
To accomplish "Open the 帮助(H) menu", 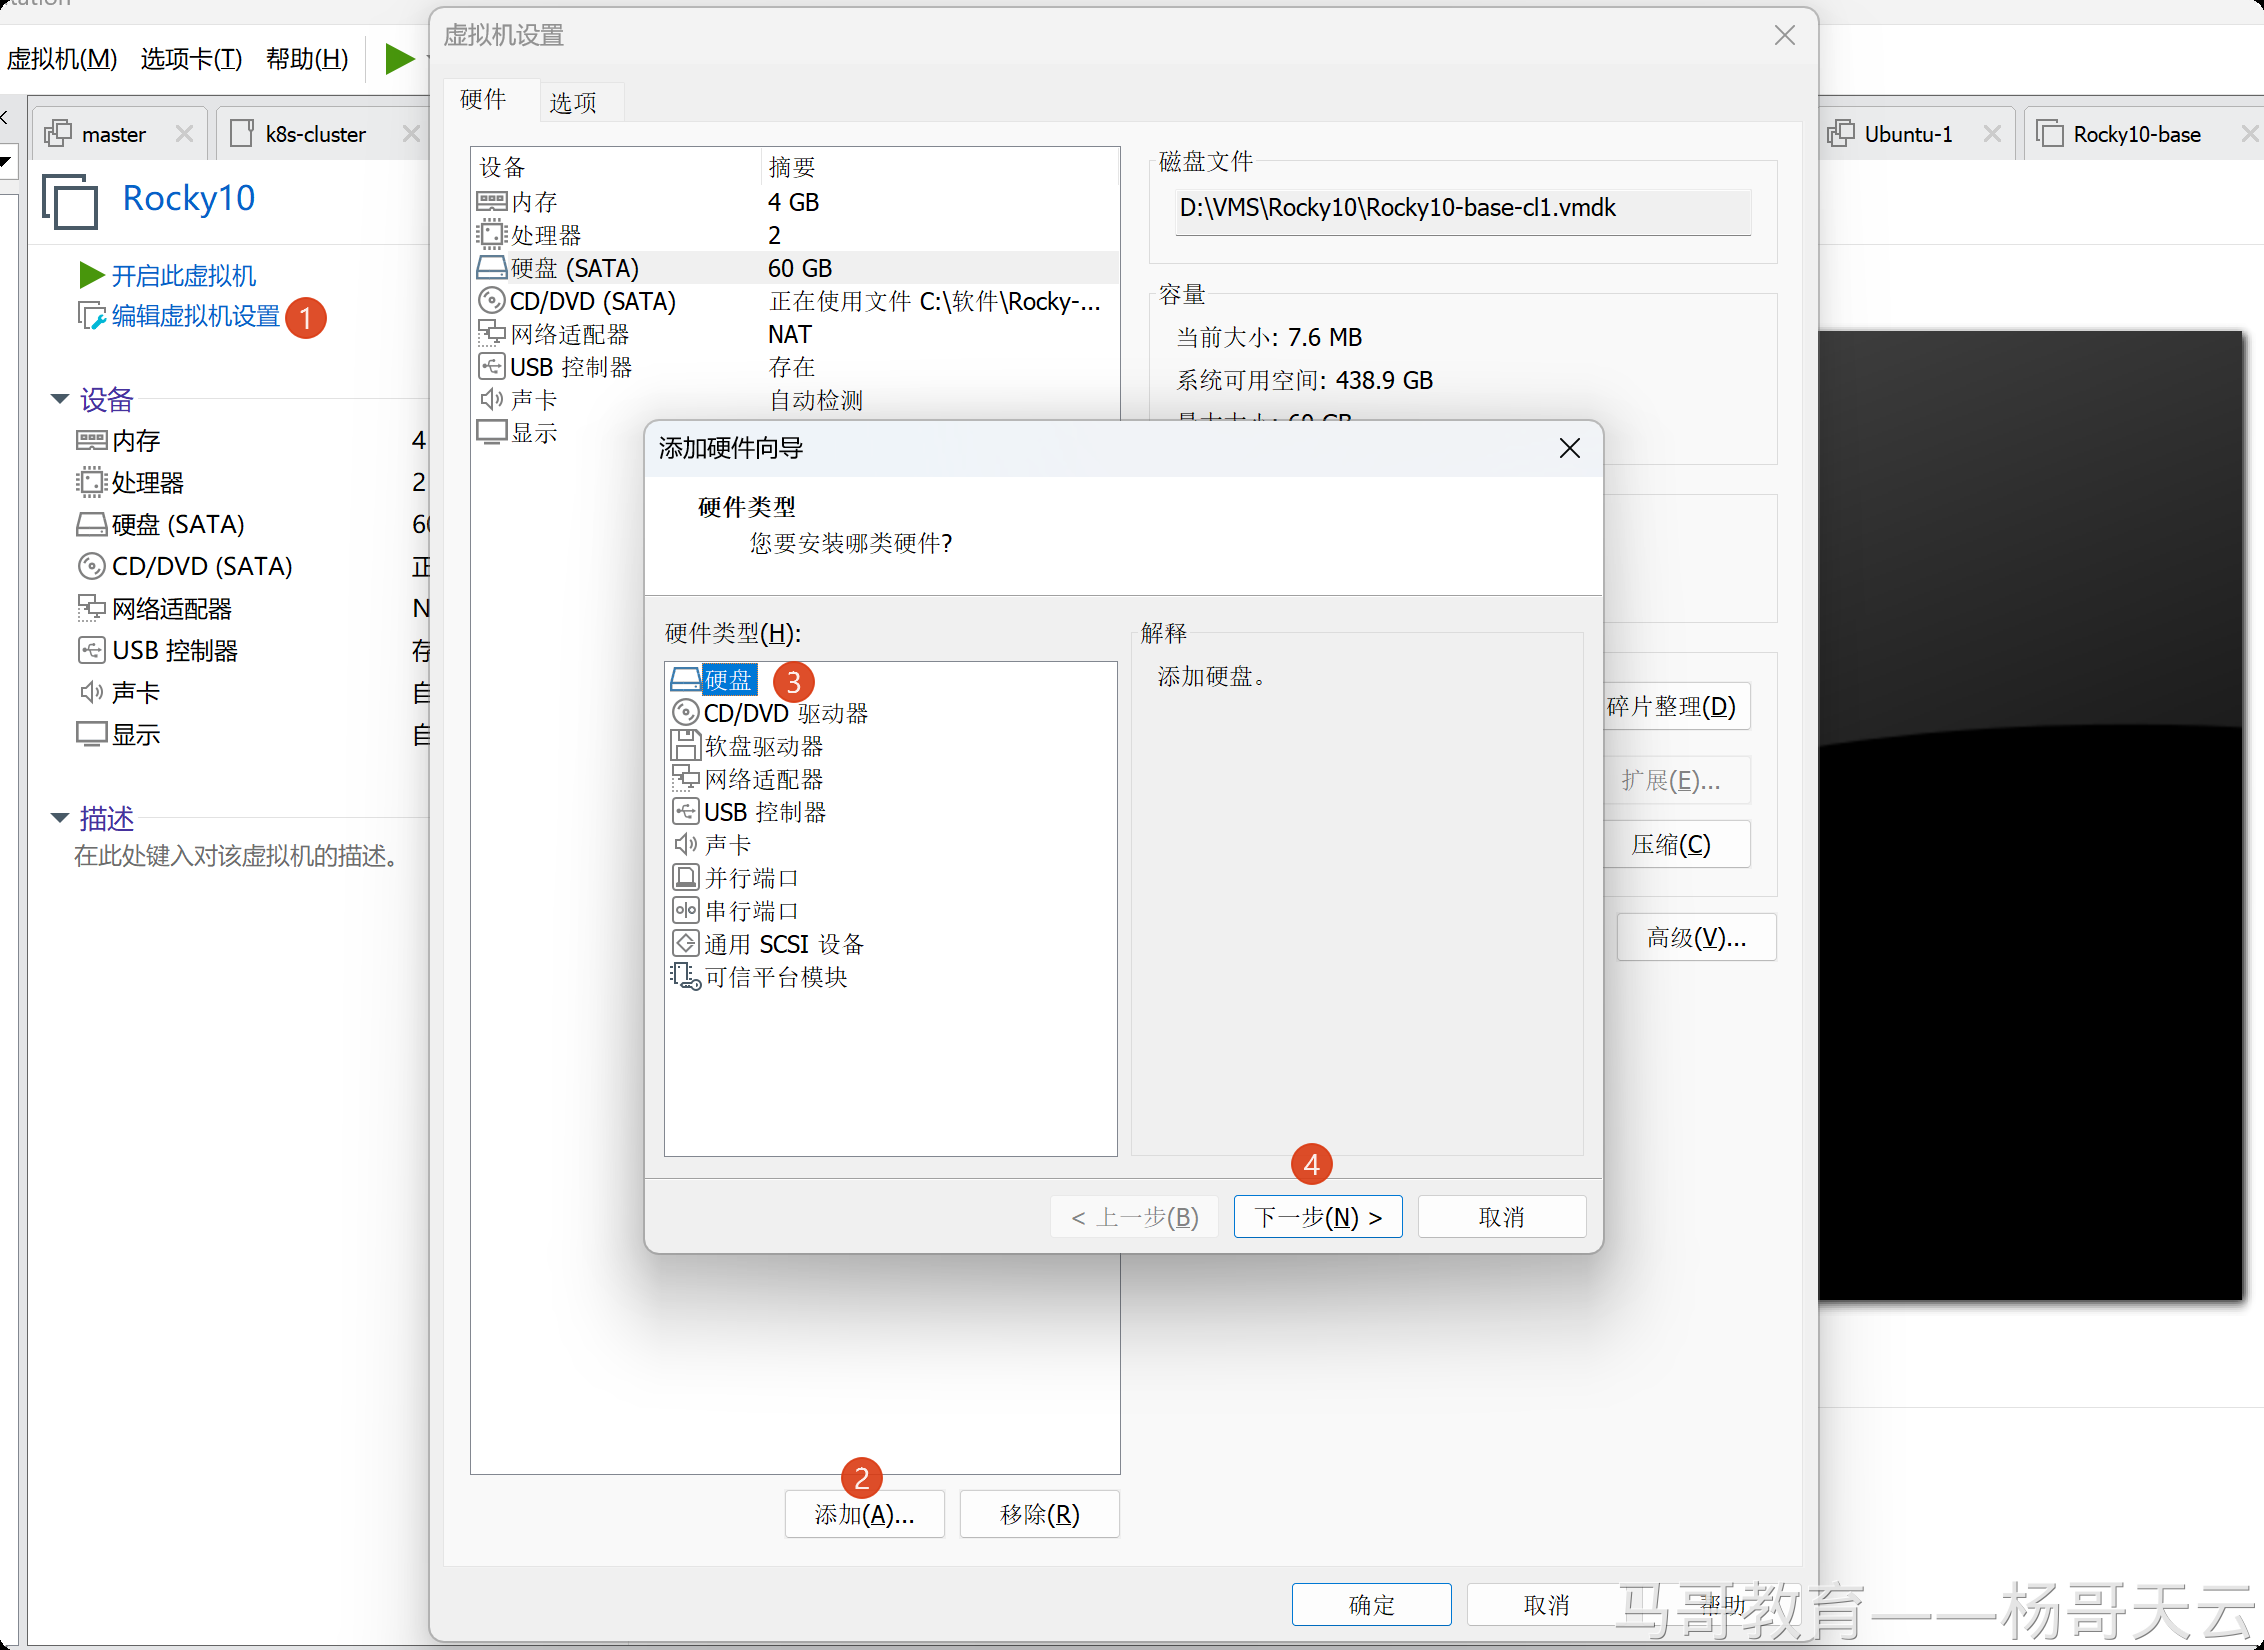I will point(307,59).
